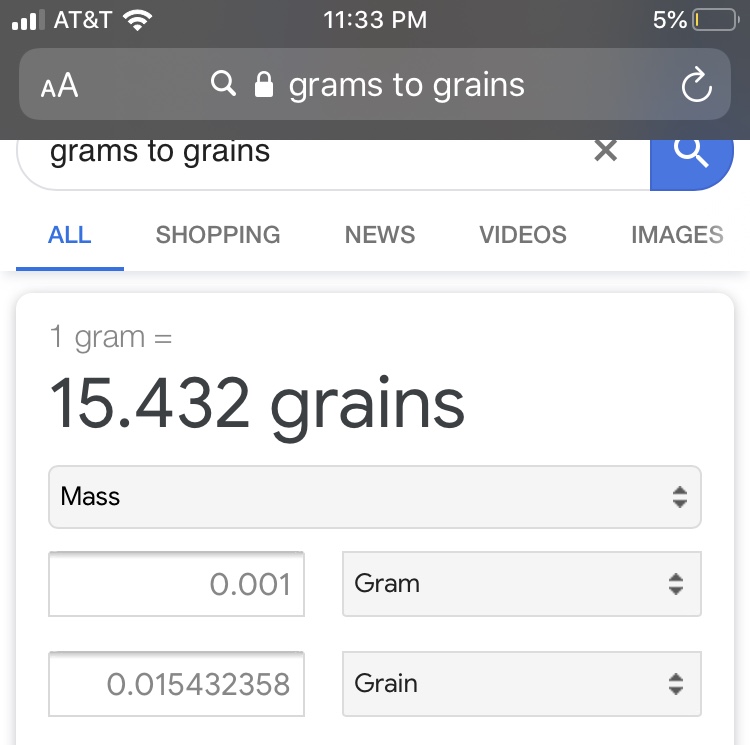The image size is (750, 745).
Task: Select the 0.015432358 grain value field
Action: pyautogui.click(x=176, y=684)
